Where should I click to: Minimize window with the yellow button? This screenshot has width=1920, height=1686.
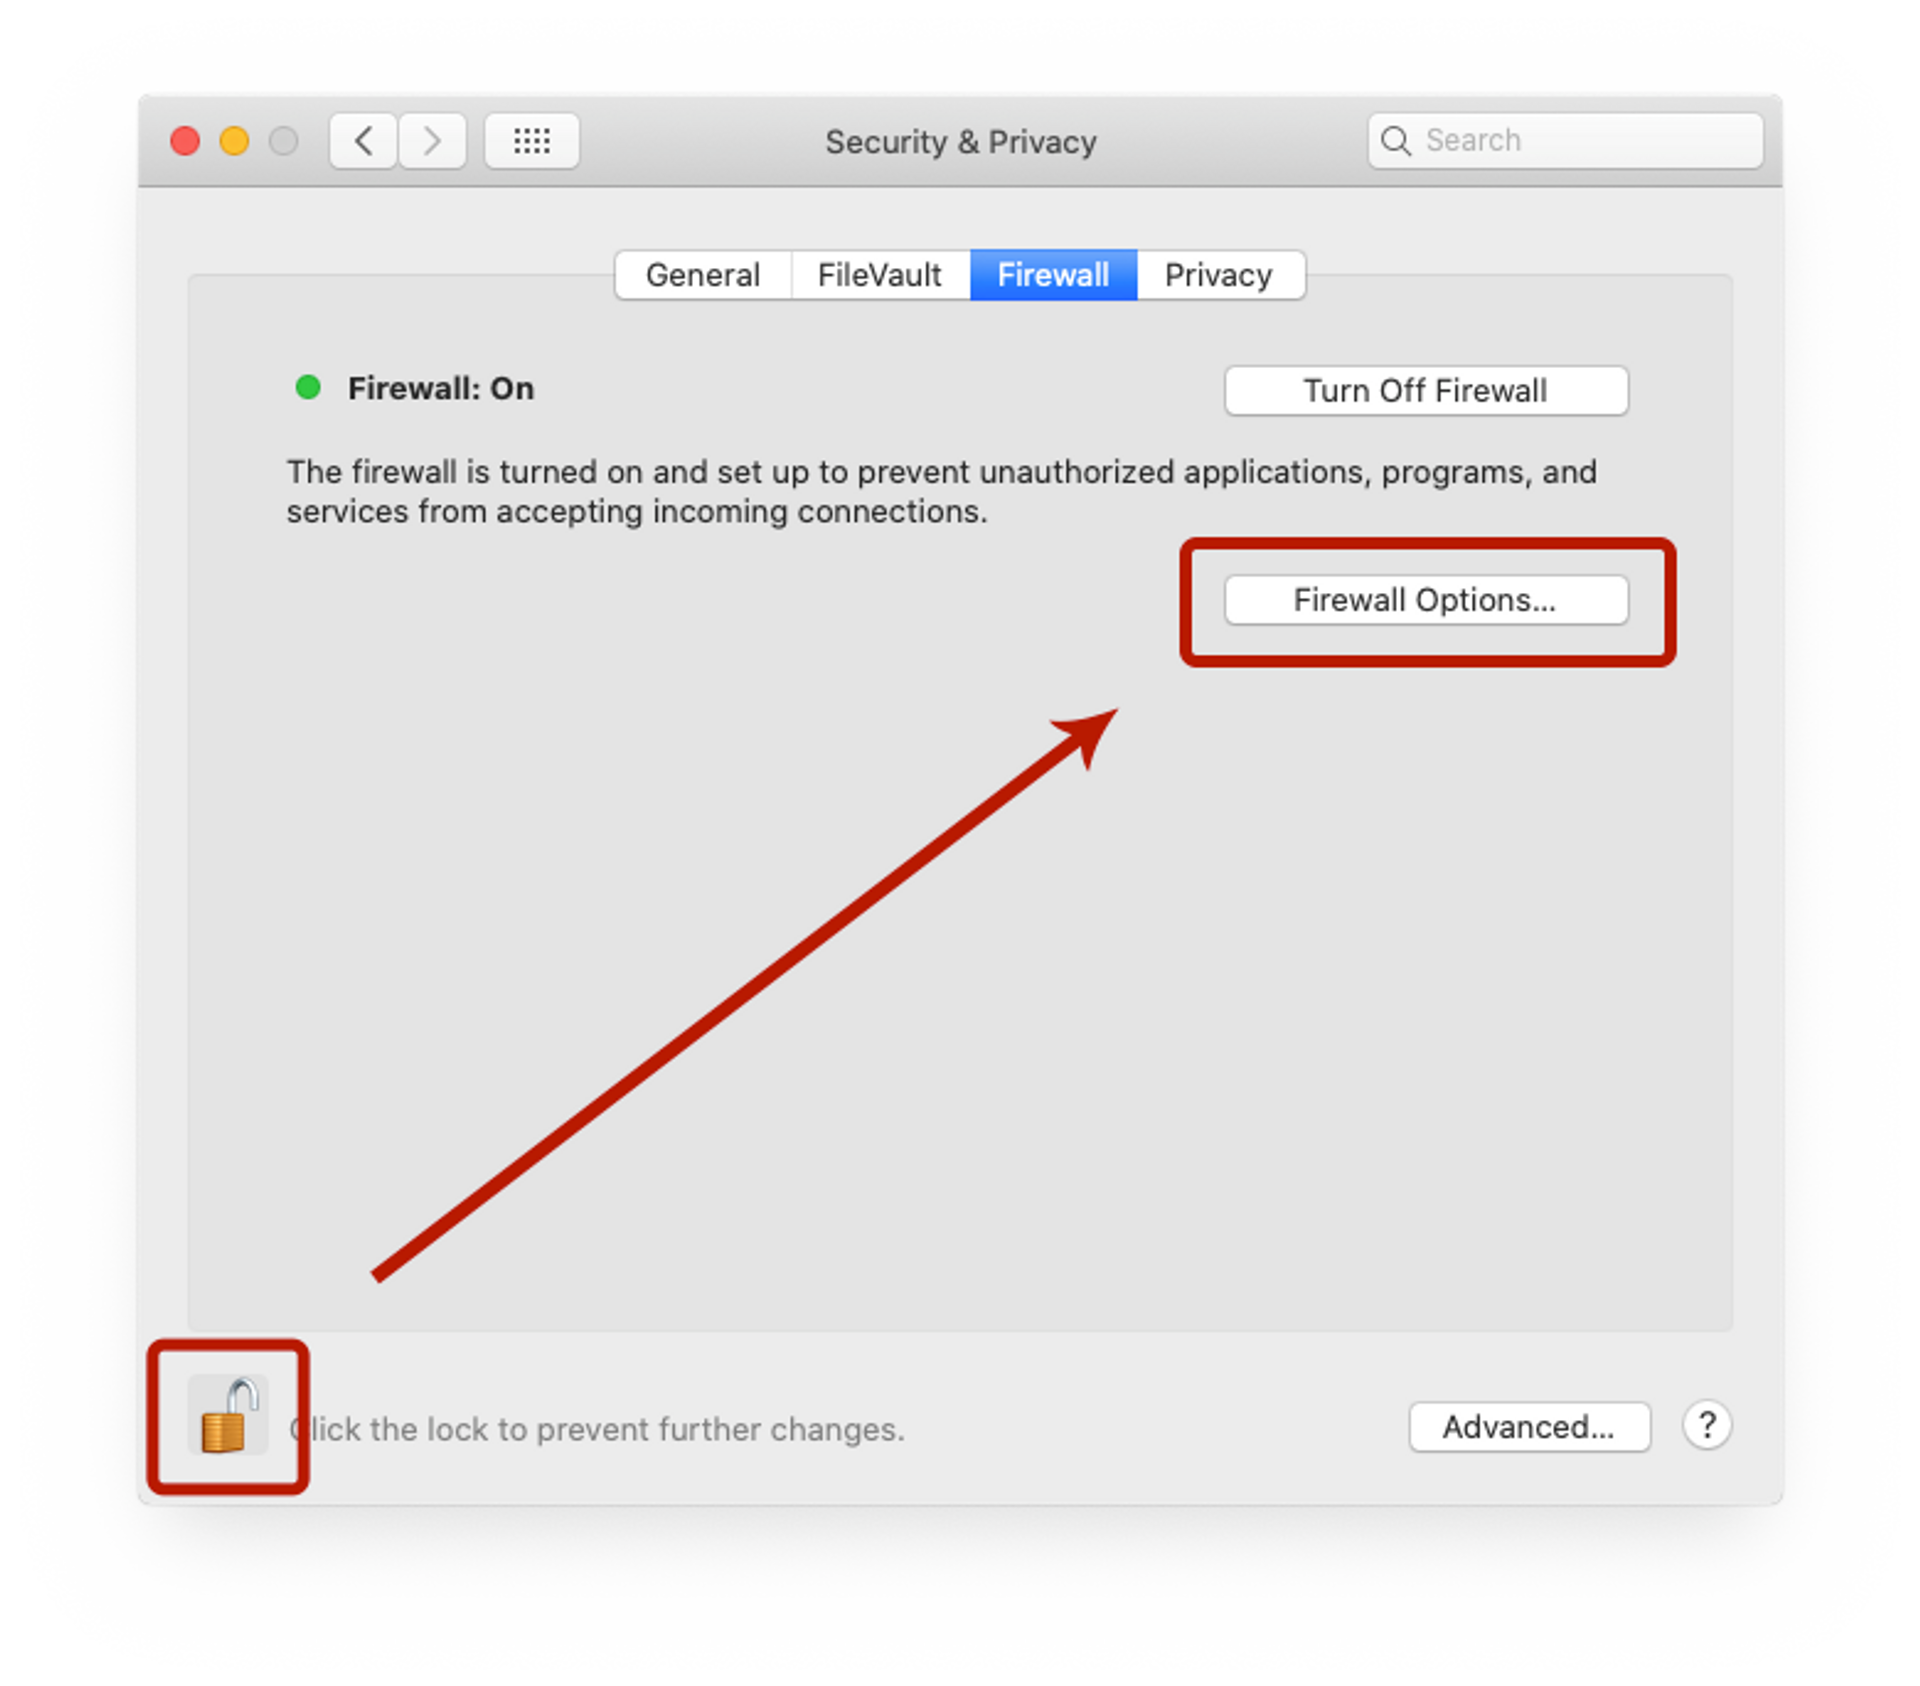click(235, 141)
